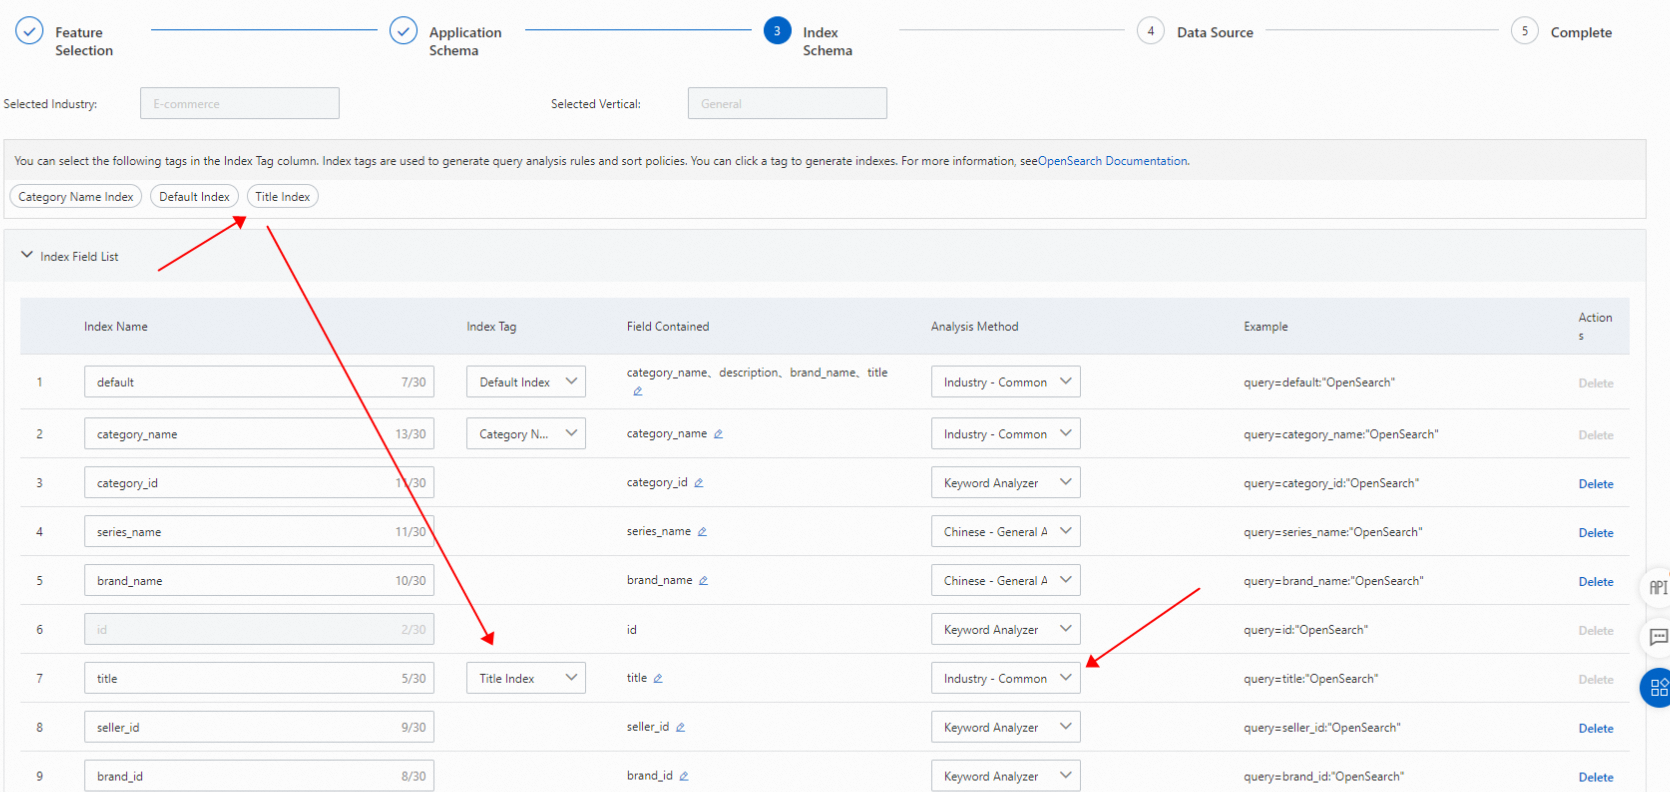Click the Application Schema checkmark step icon
Viewport: 1670px width, 792px height.
[x=403, y=31]
